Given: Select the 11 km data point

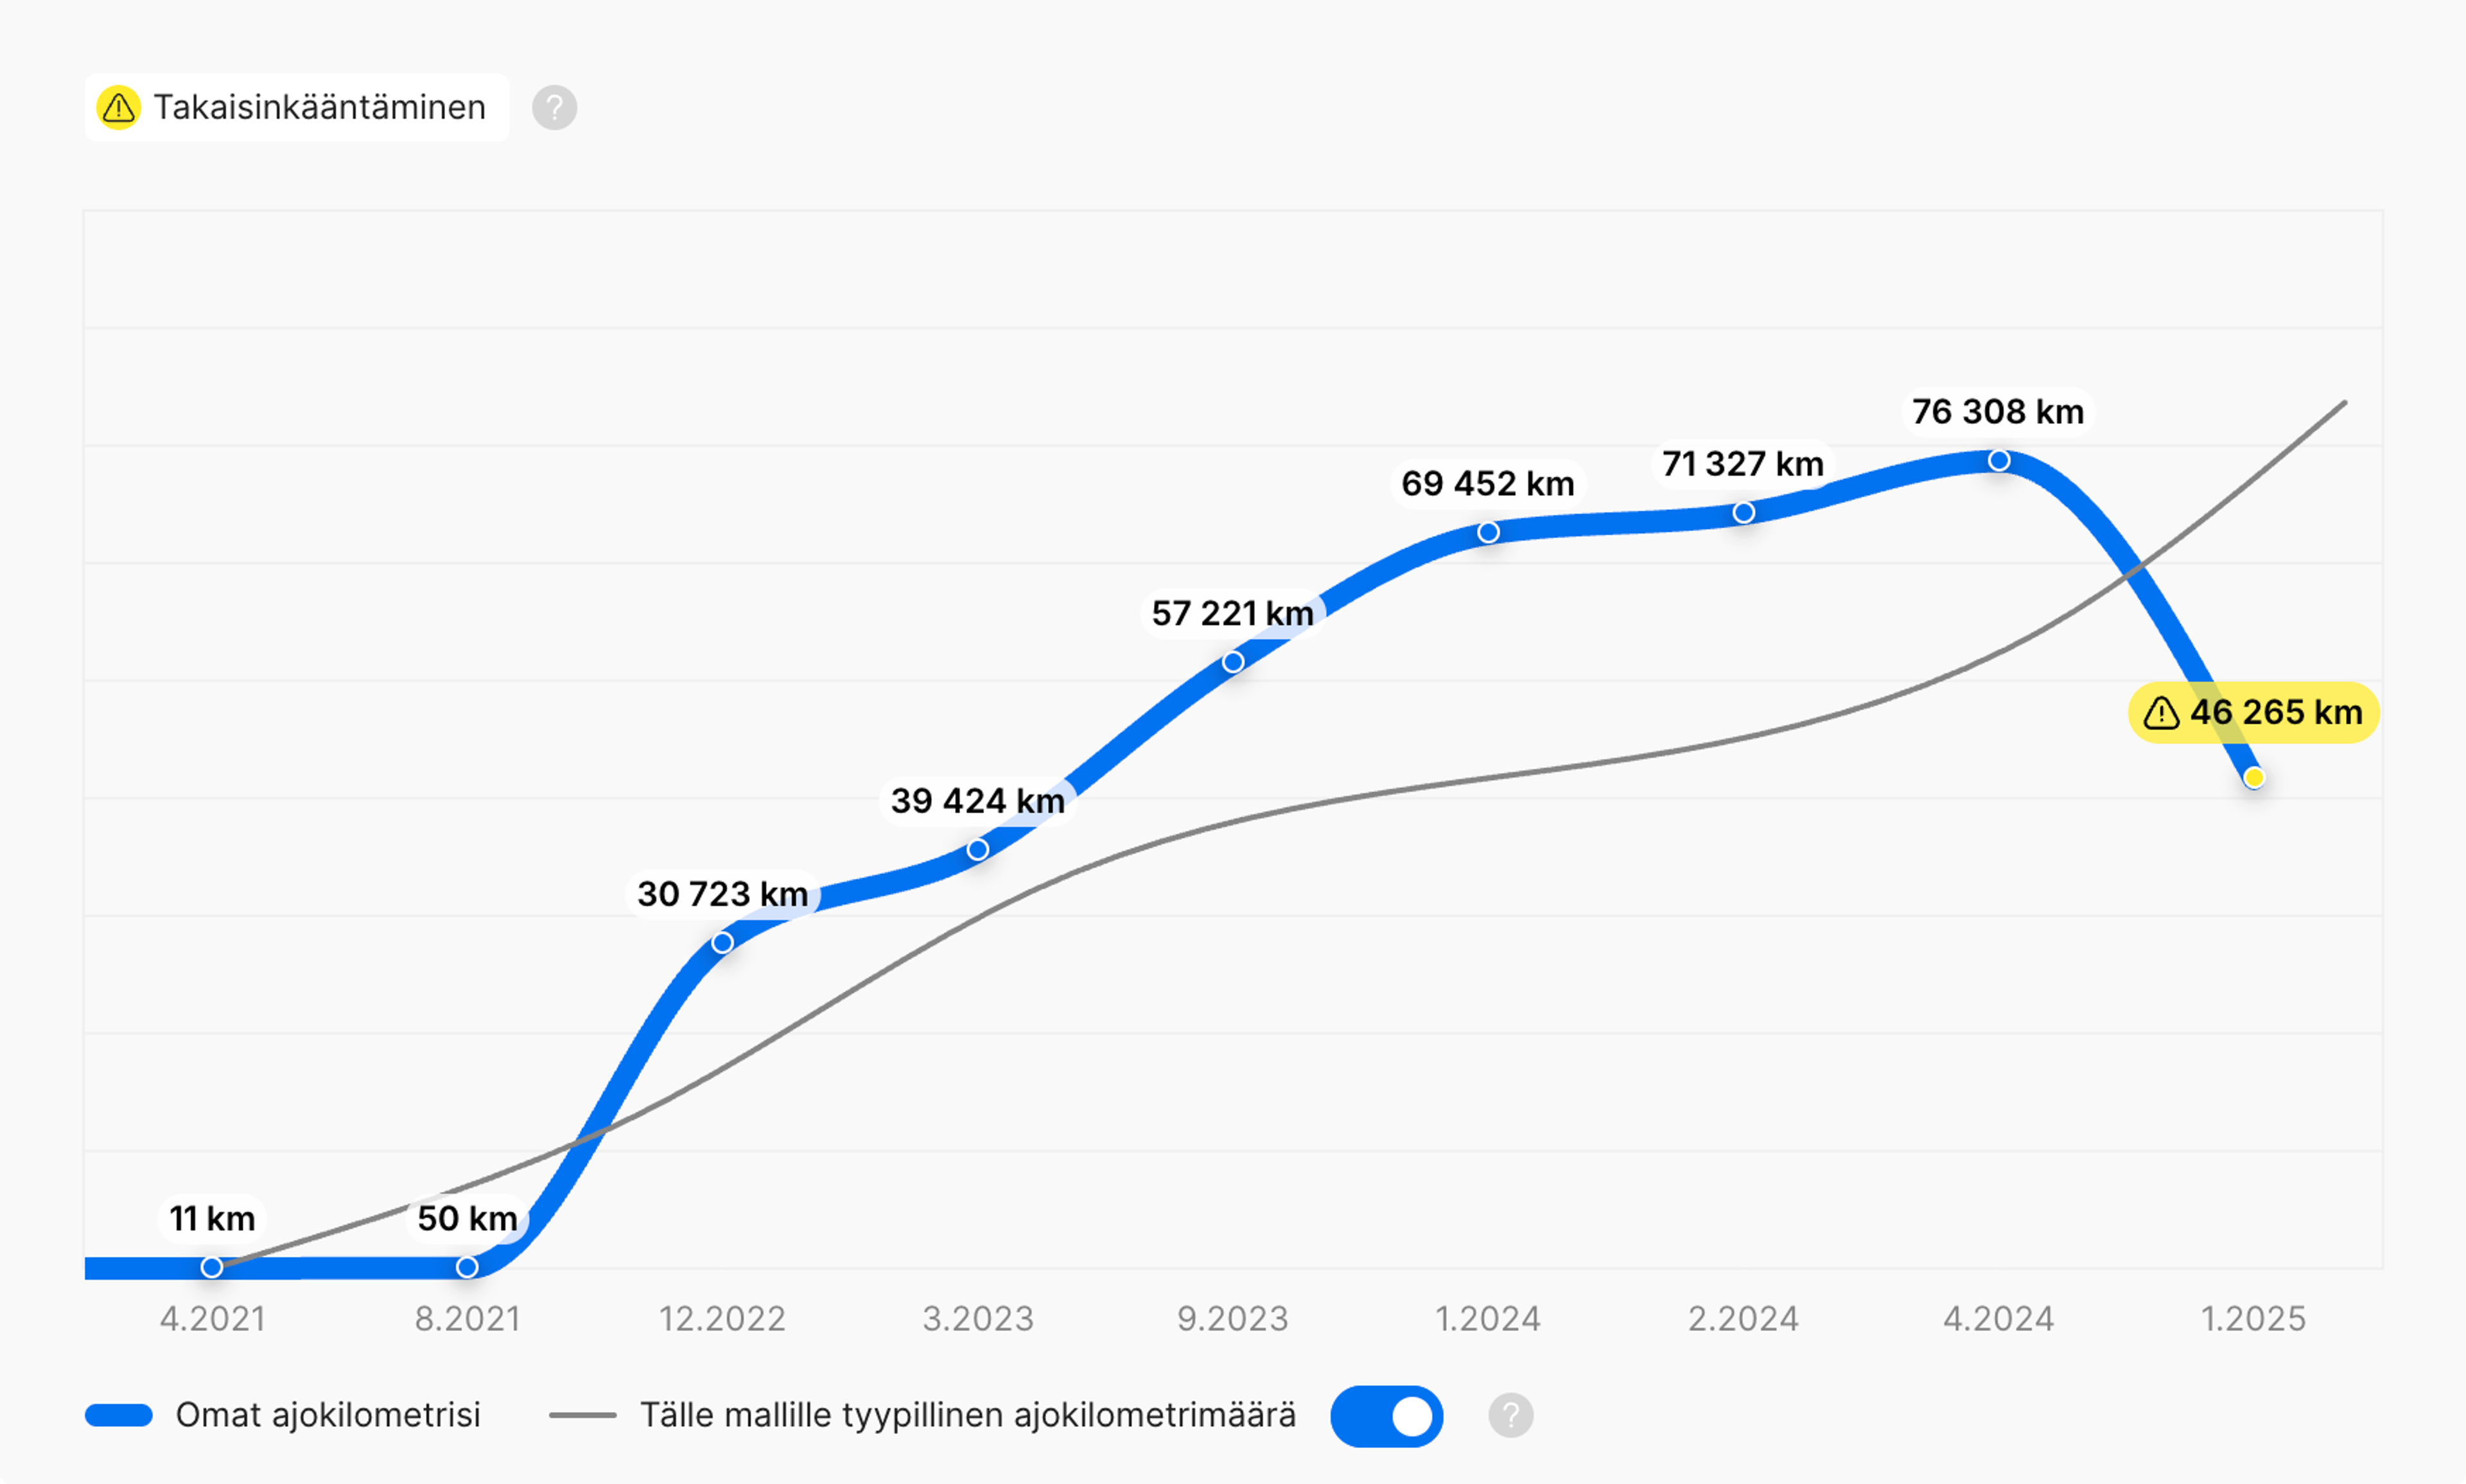Looking at the screenshot, I should tap(212, 1267).
